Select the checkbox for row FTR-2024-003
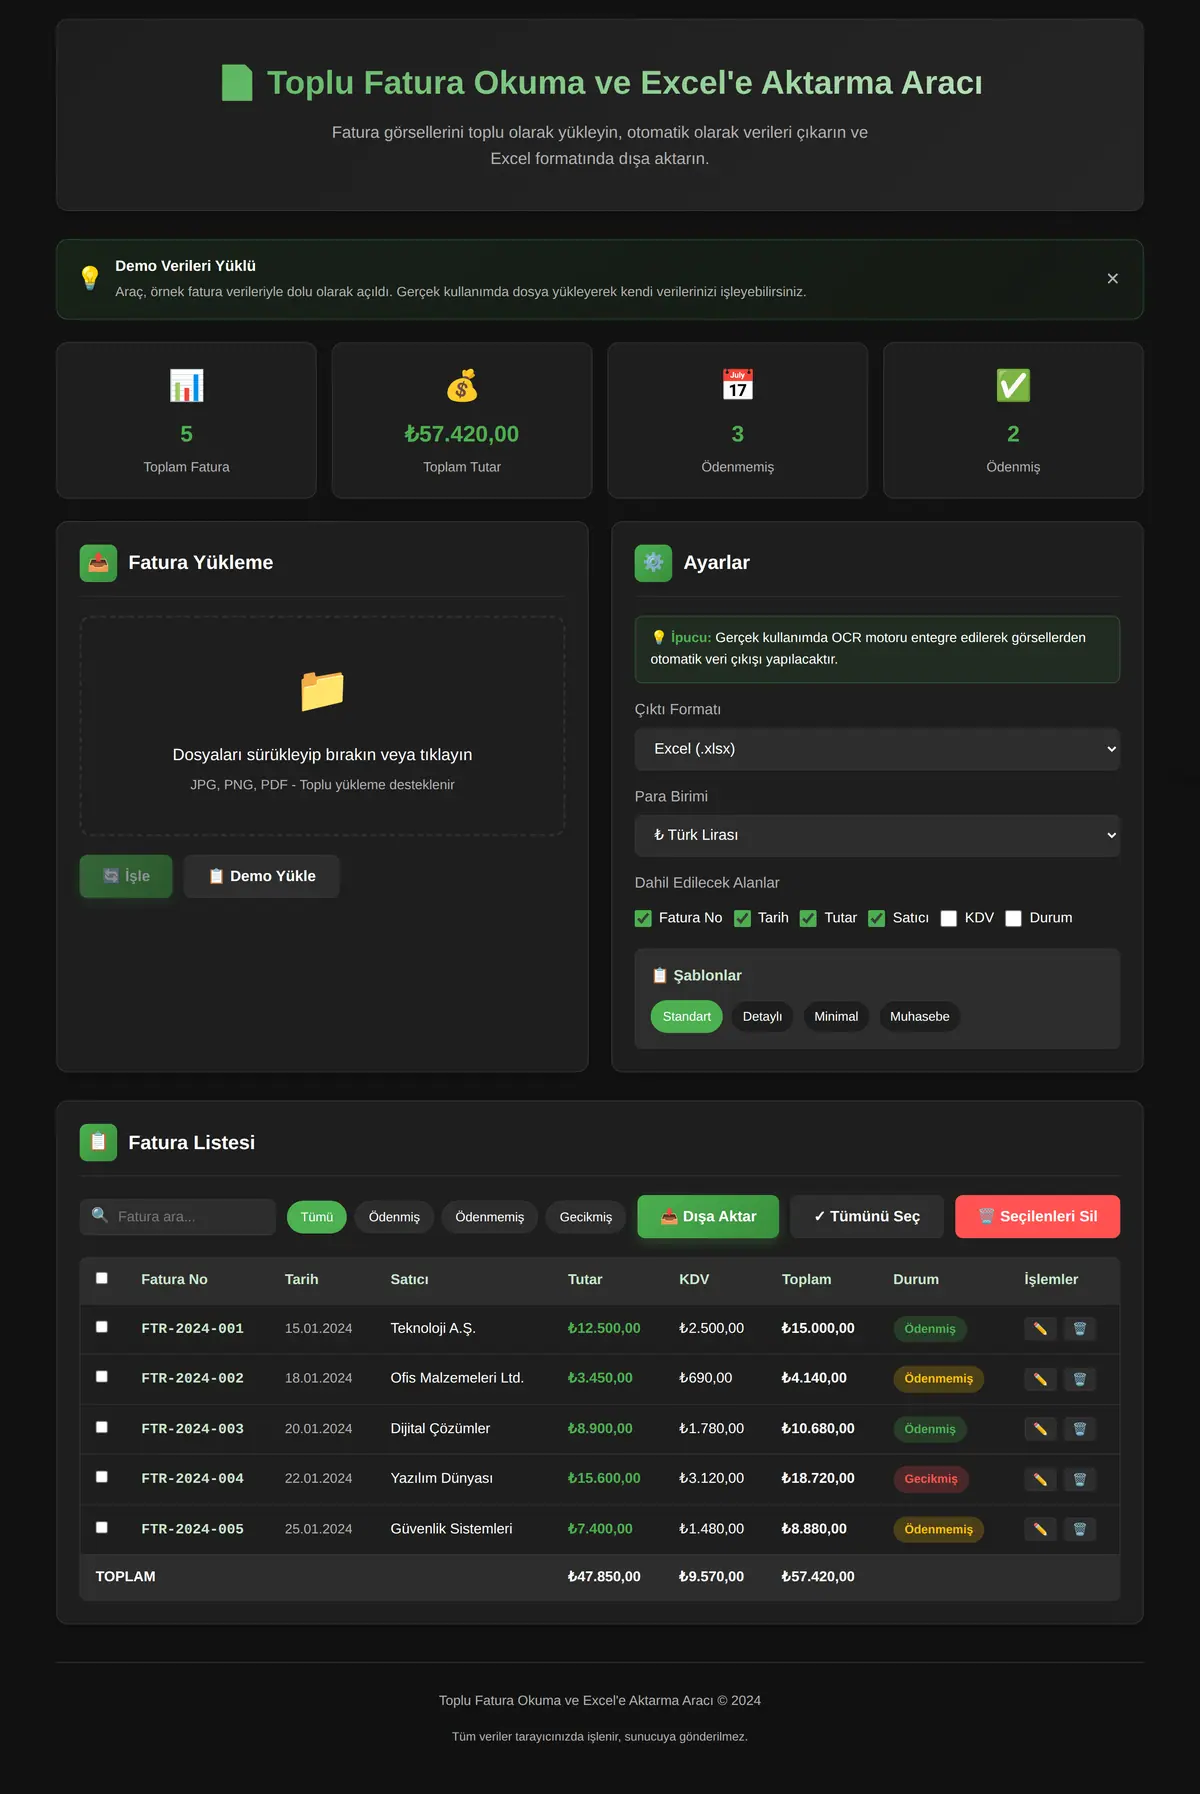The image size is (1200, 1794). 102,1427
